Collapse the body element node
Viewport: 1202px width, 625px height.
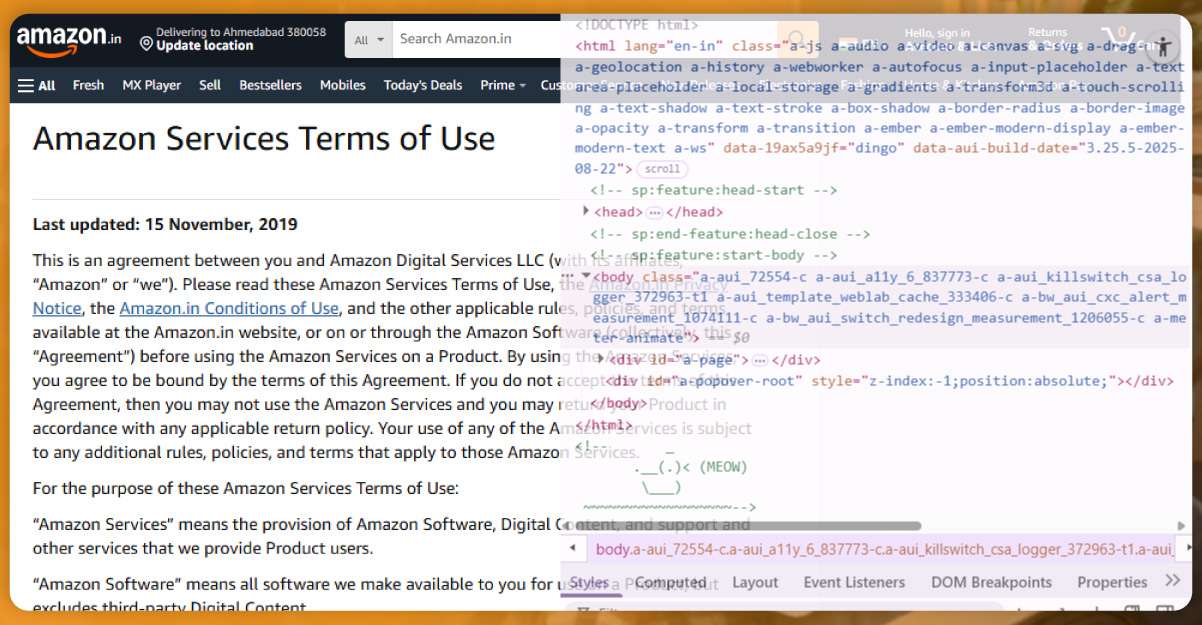tap(585, 277)
